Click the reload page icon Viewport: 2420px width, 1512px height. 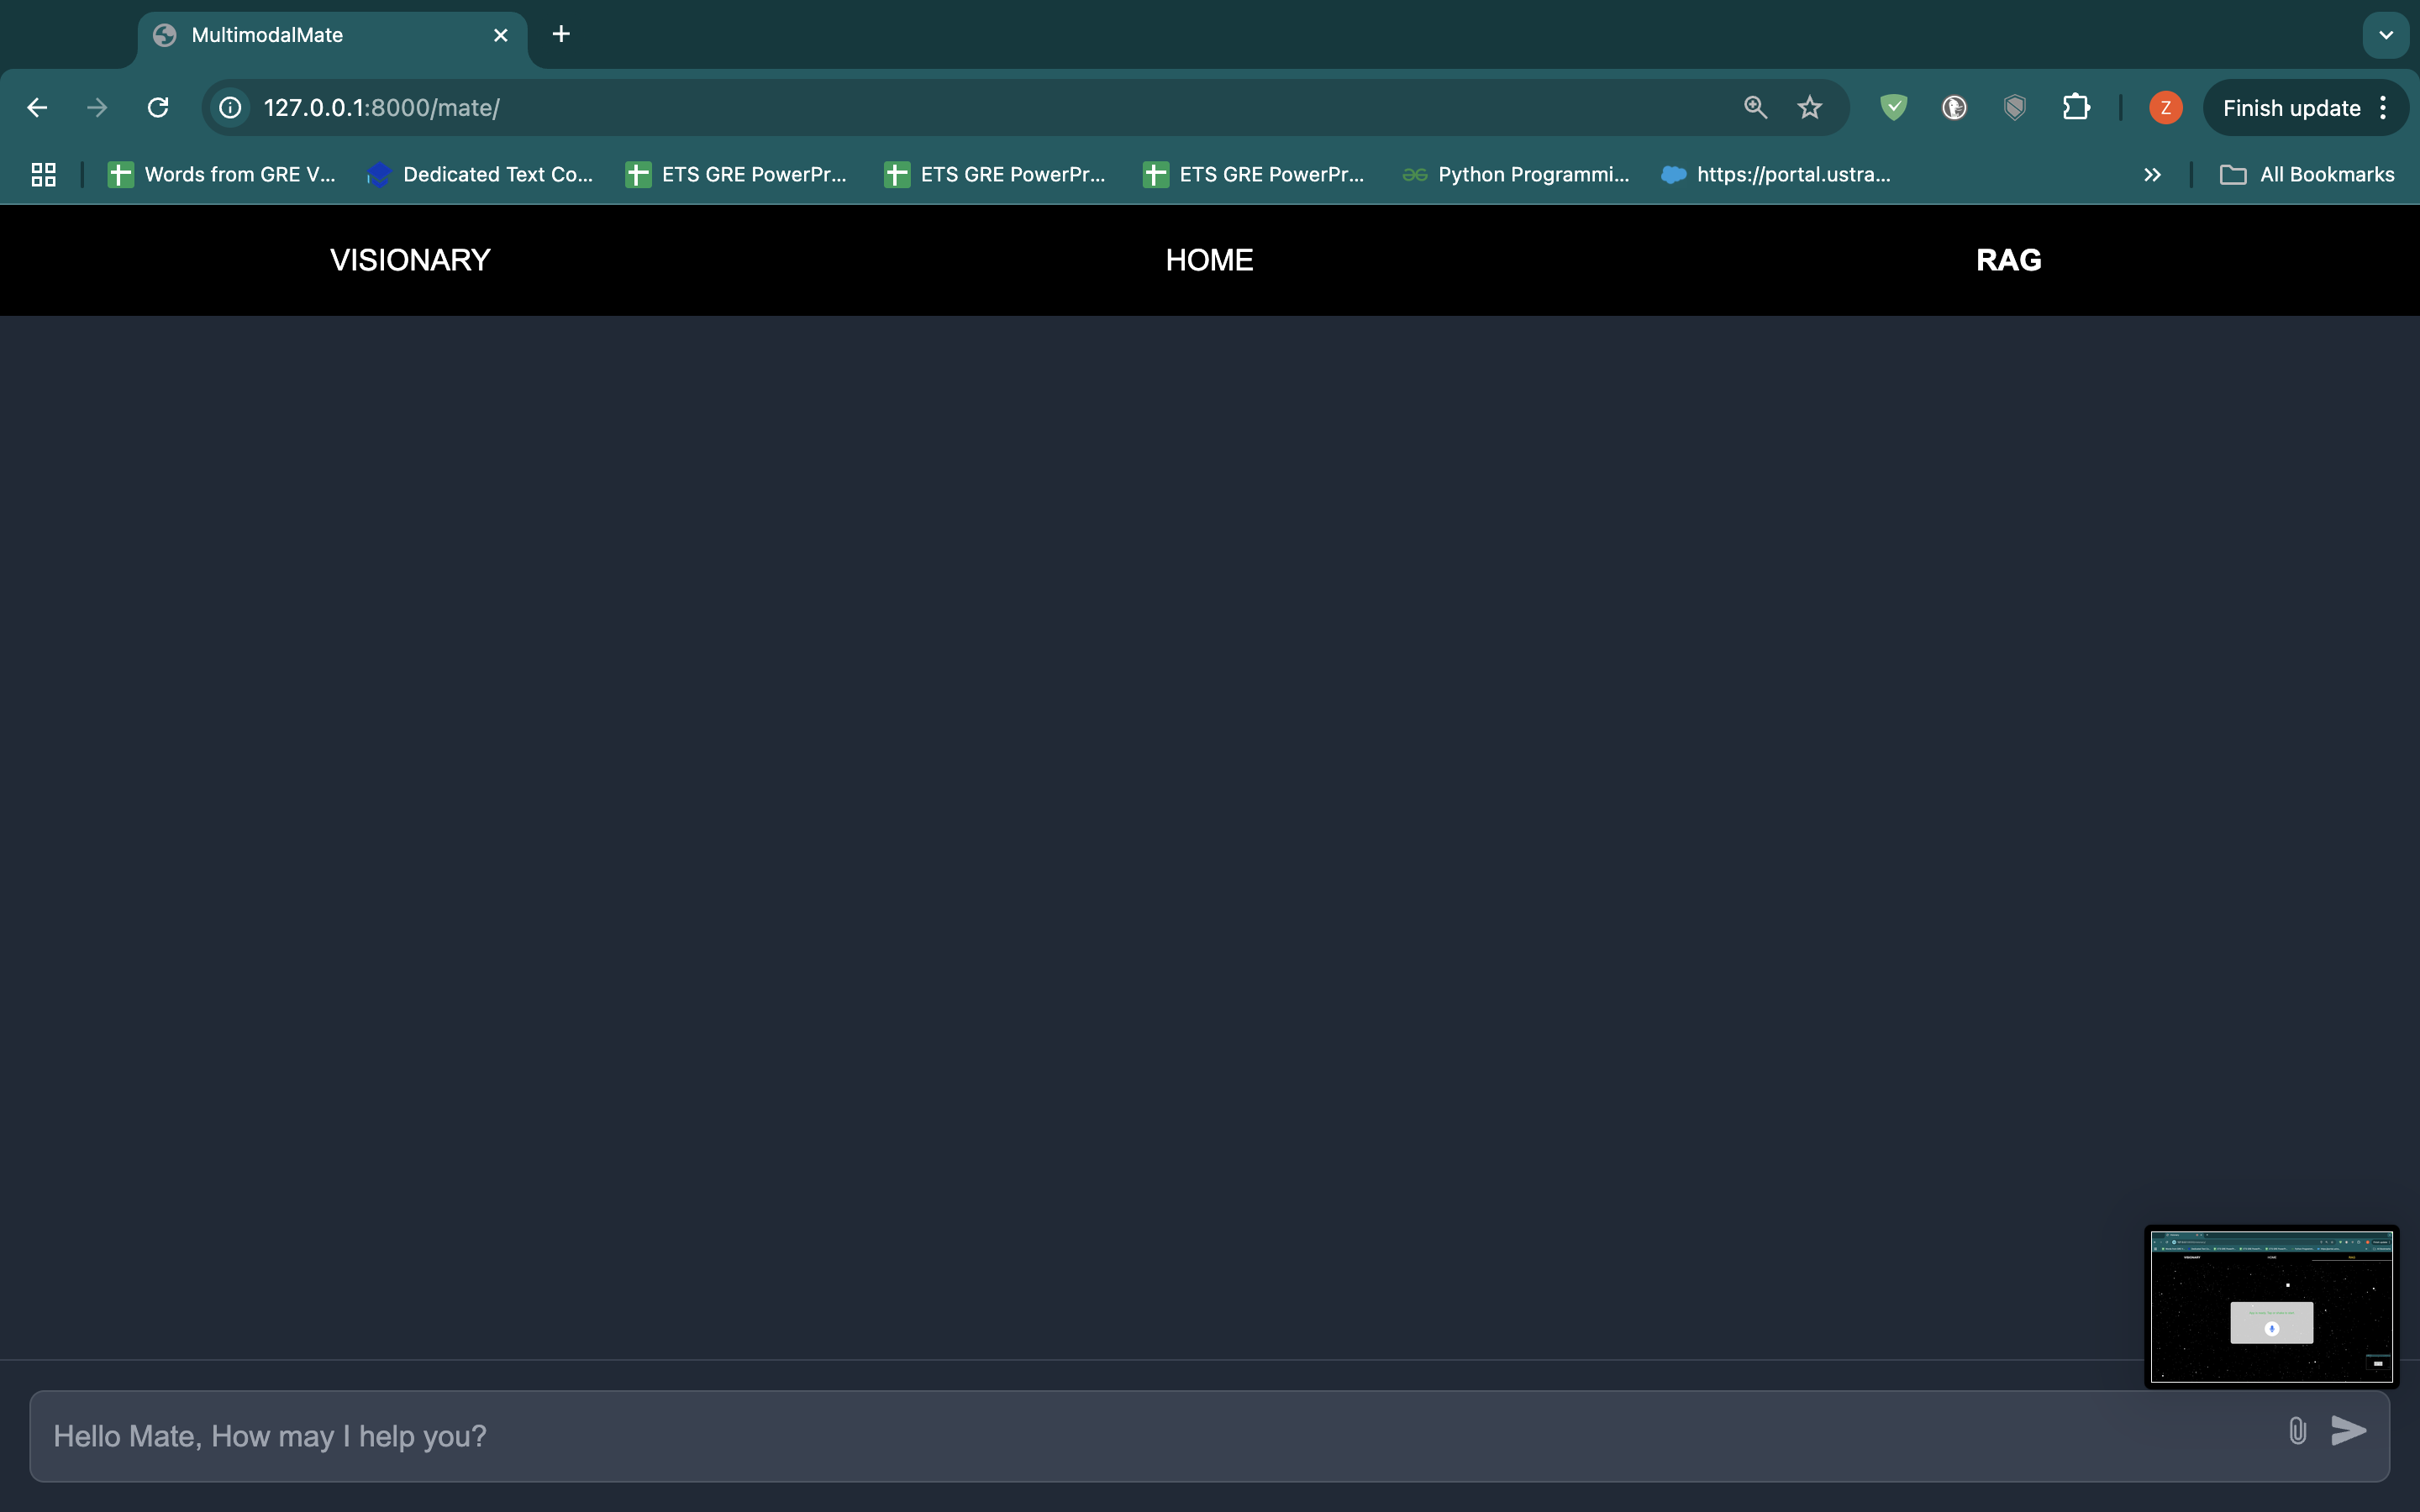(158, 108)
